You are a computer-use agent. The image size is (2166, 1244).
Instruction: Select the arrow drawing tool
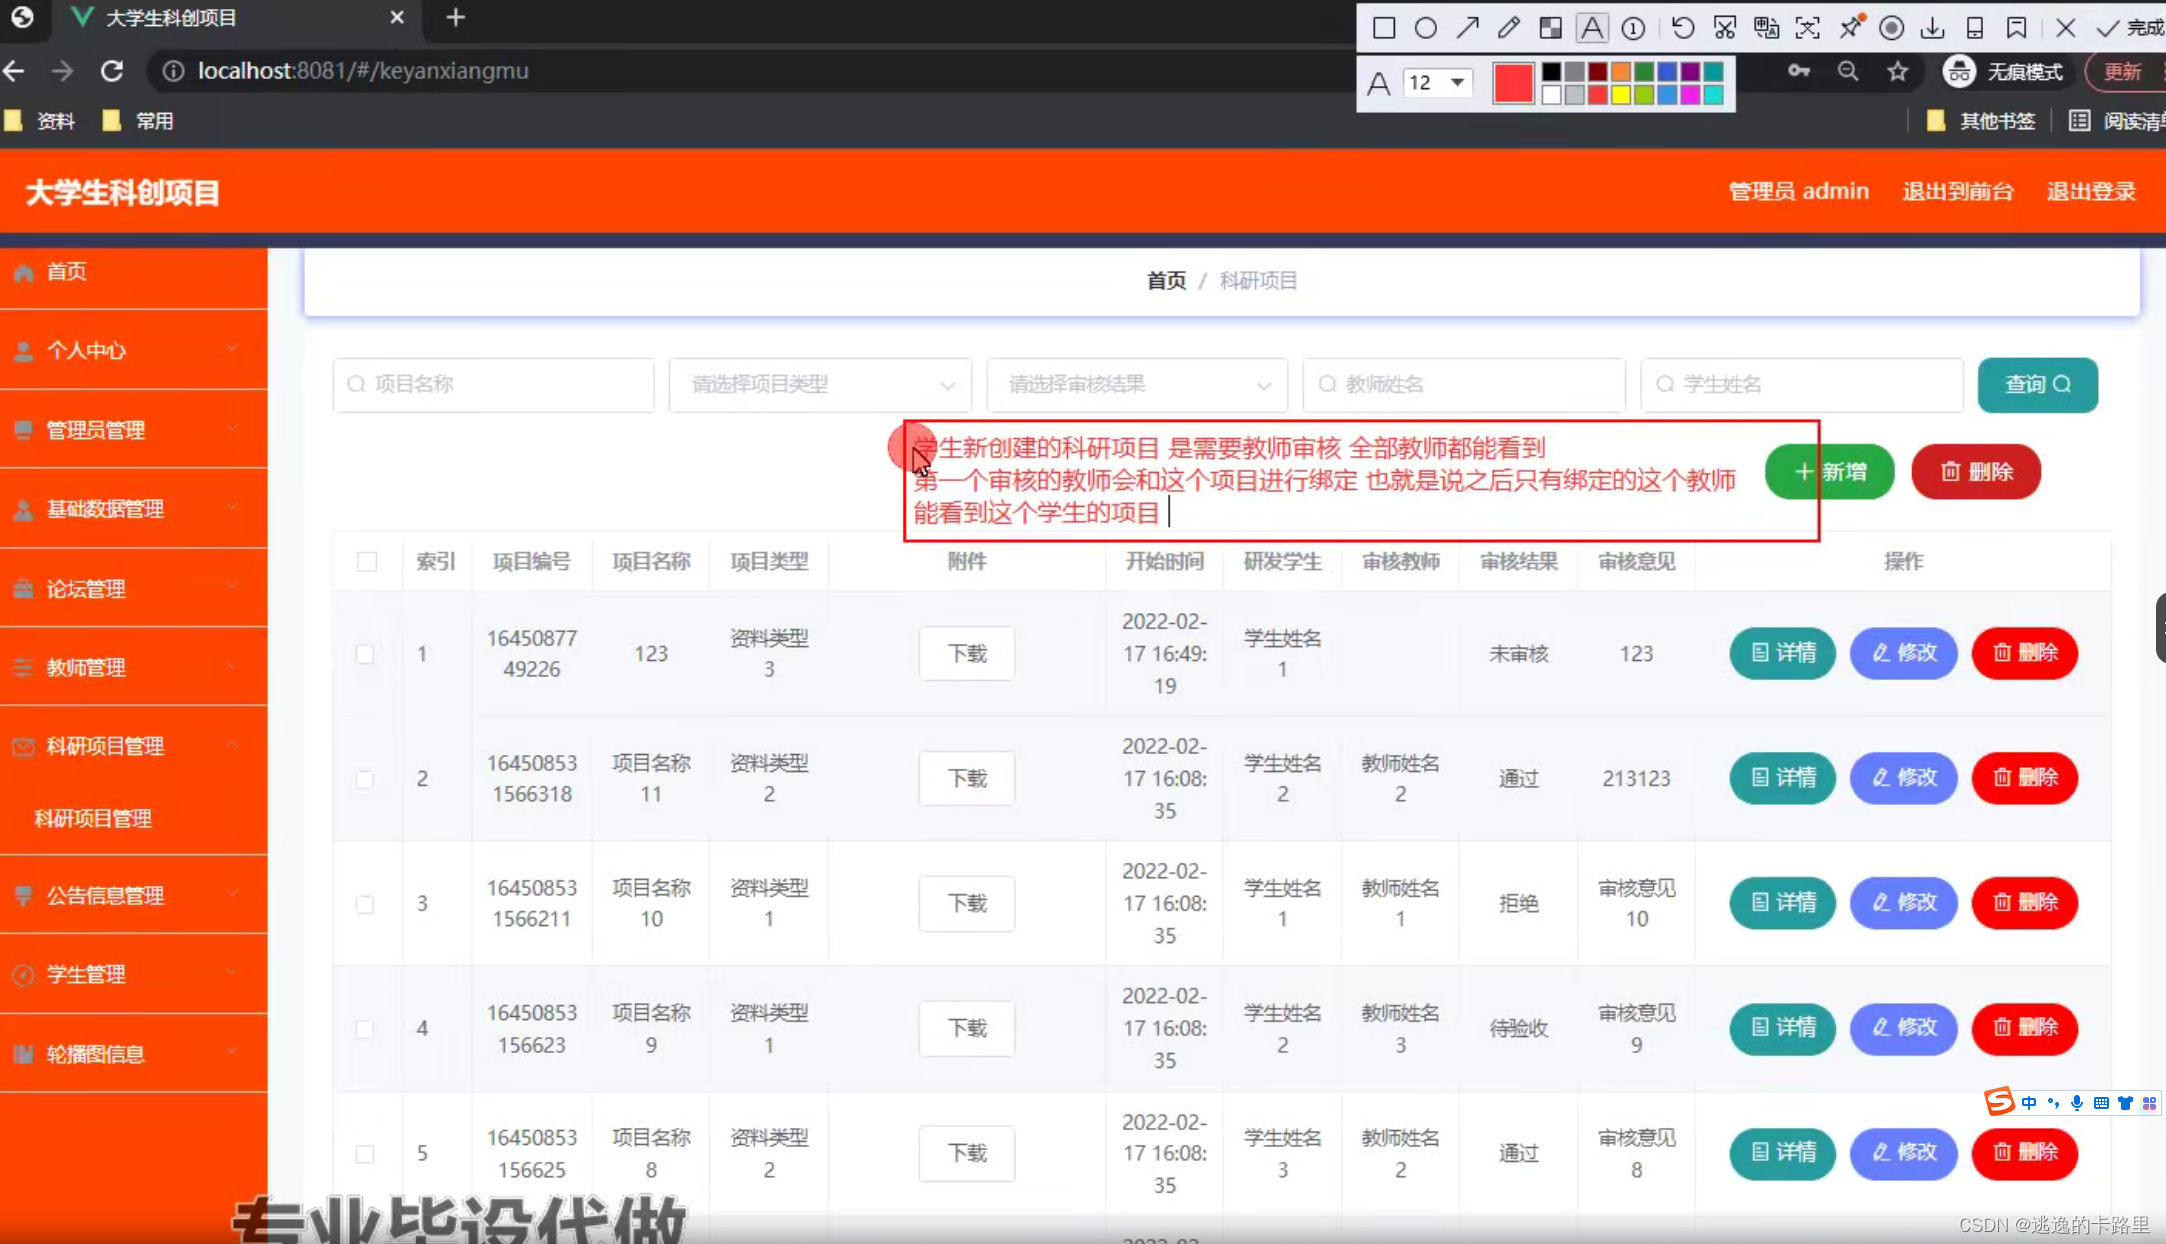pos(1467,28)
